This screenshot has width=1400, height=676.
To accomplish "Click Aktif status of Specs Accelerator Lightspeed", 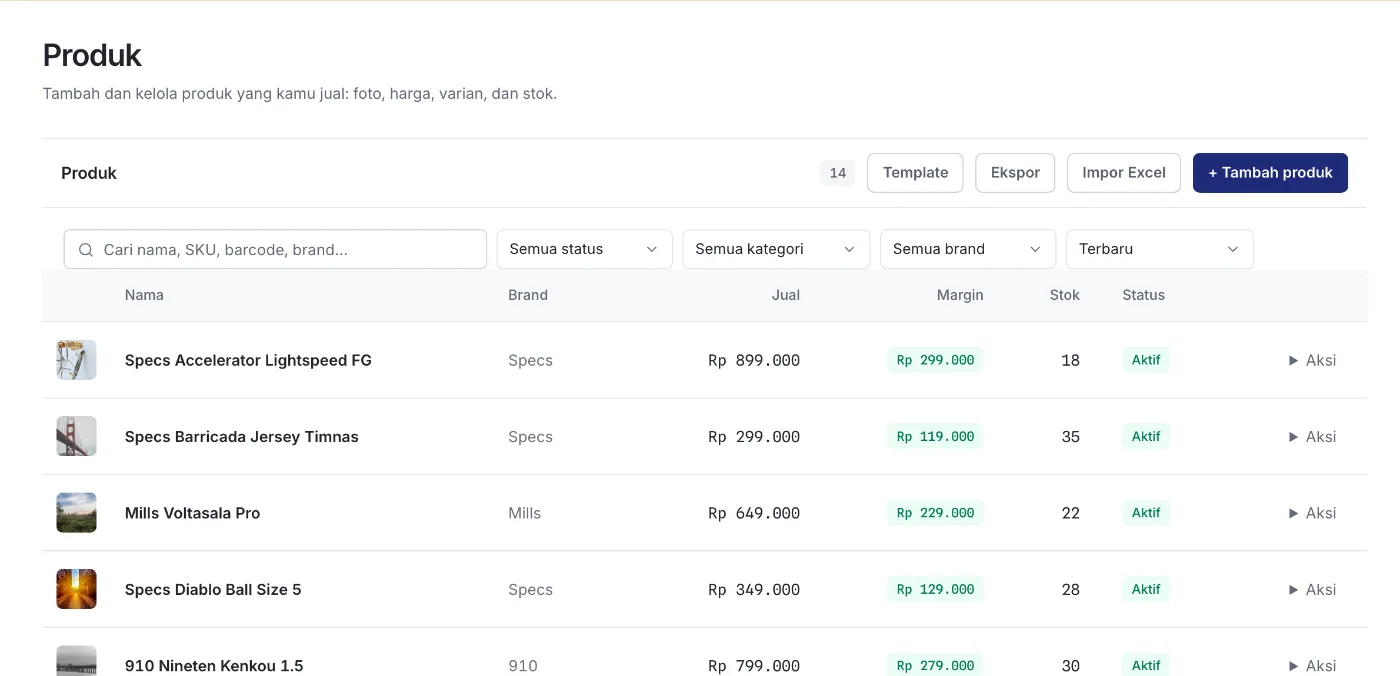I will 1146,360.
